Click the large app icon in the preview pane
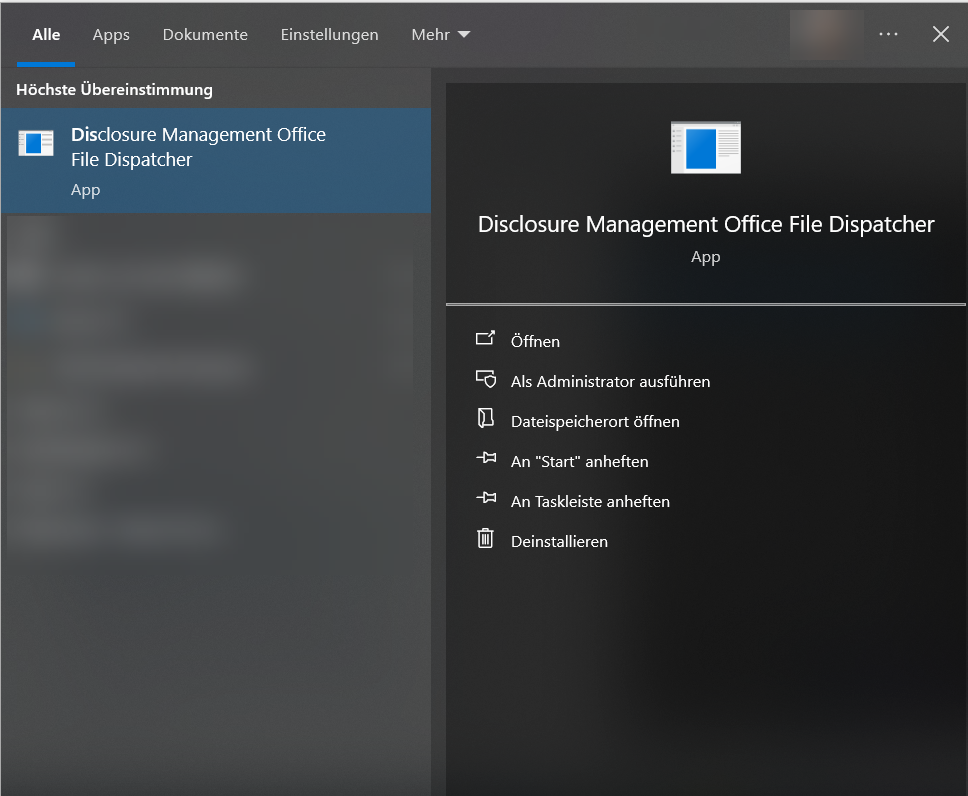This screenshot has width=968, height=796. coord(705,147)
